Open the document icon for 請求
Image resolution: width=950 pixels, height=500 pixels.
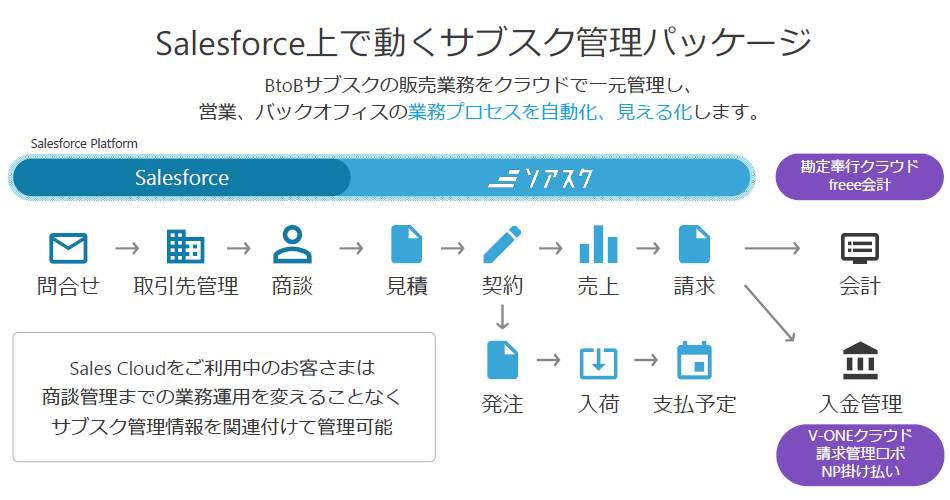[694, 244]
